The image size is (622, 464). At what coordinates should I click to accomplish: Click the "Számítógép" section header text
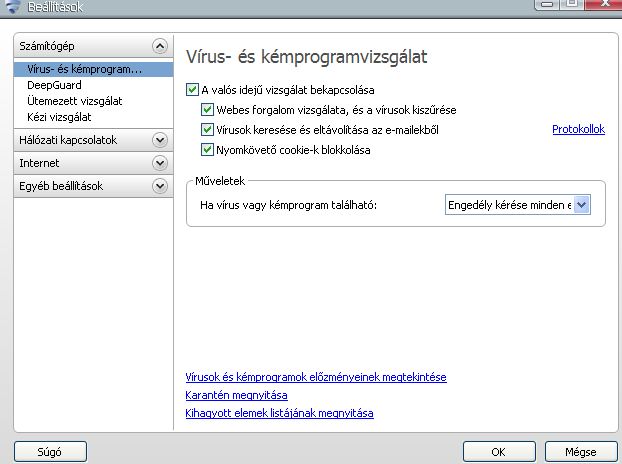(47, 46)
